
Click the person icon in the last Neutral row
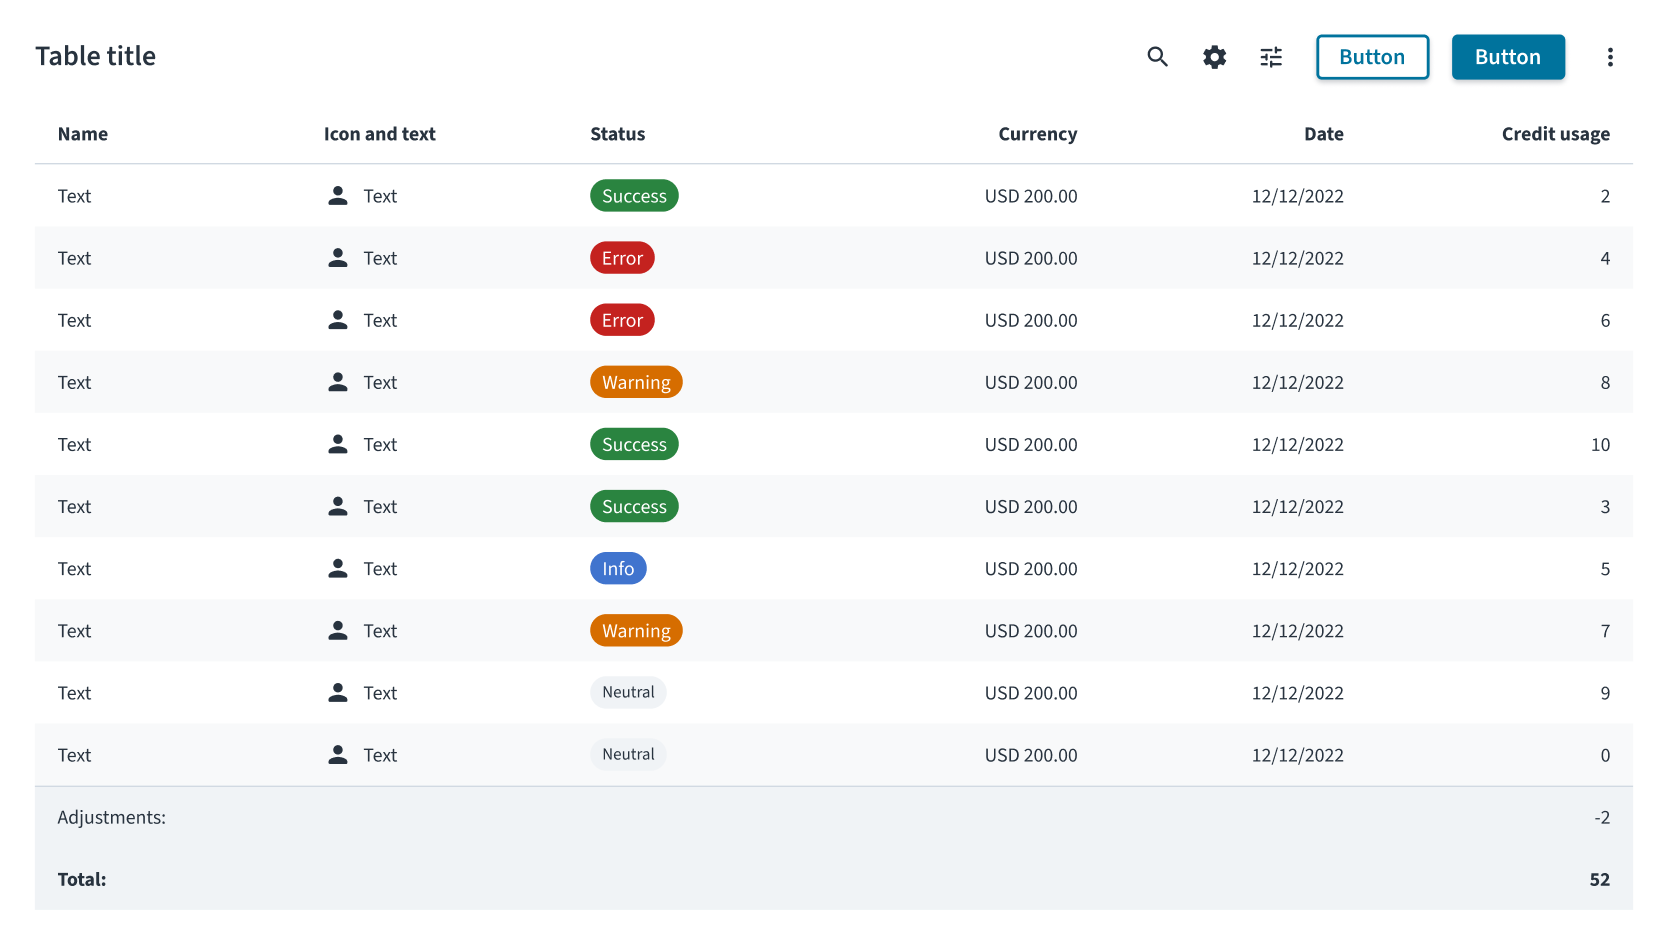[338, 754]
